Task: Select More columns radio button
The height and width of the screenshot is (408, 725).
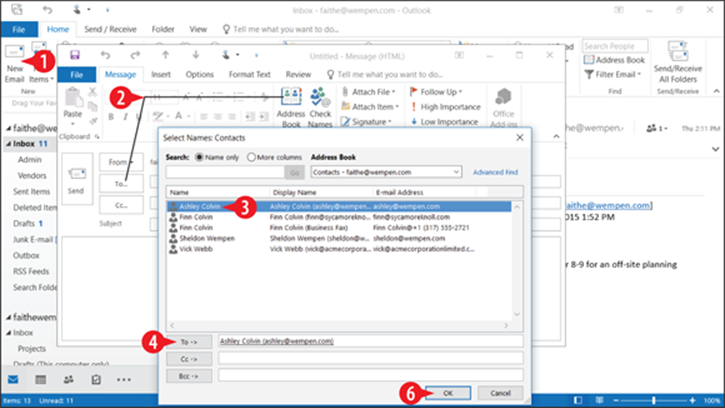Action: [x=251, y=157]
